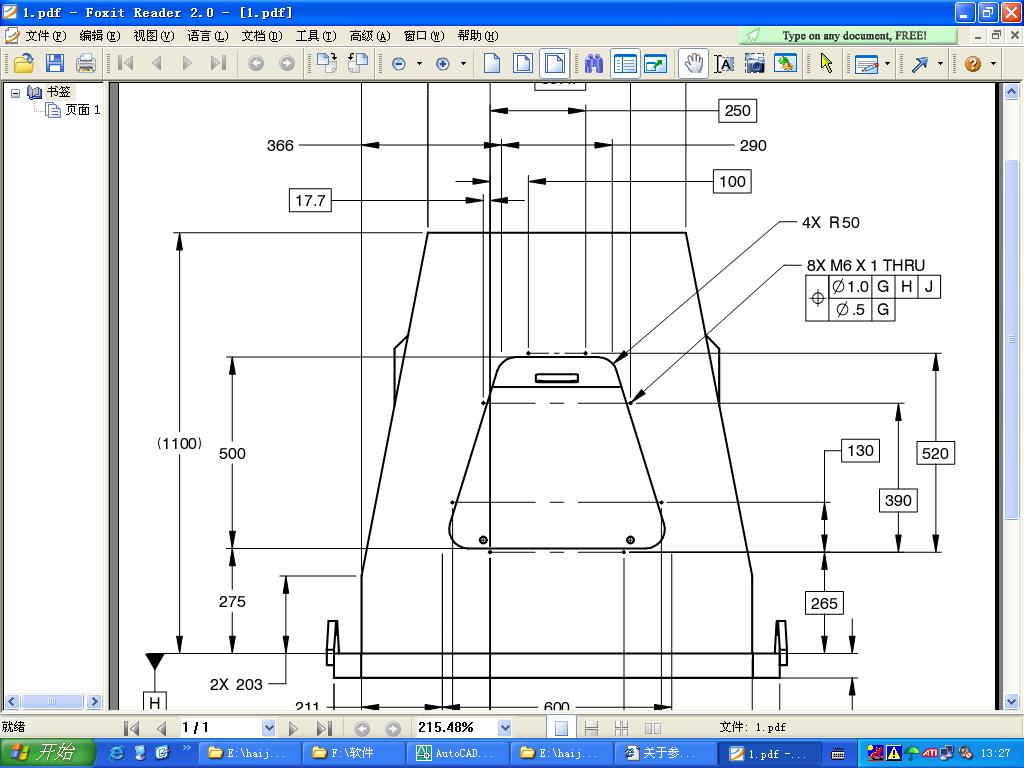Screen dimensions: 1024x768
Task: Go to previous page via top toolbar
Action: coord(156,63)
